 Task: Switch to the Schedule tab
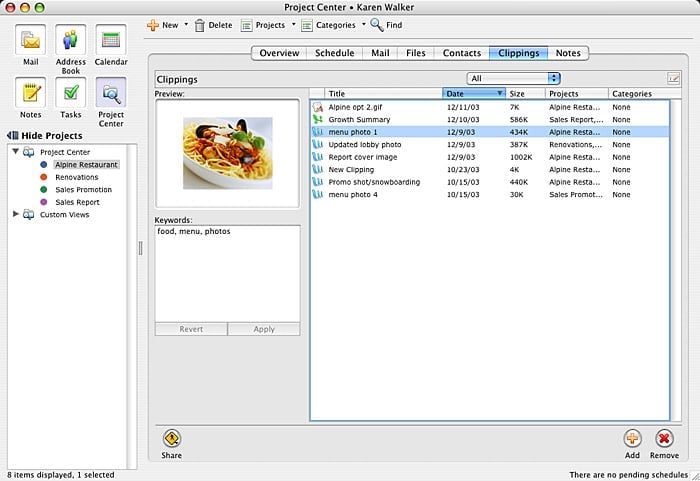pos(334,53)
